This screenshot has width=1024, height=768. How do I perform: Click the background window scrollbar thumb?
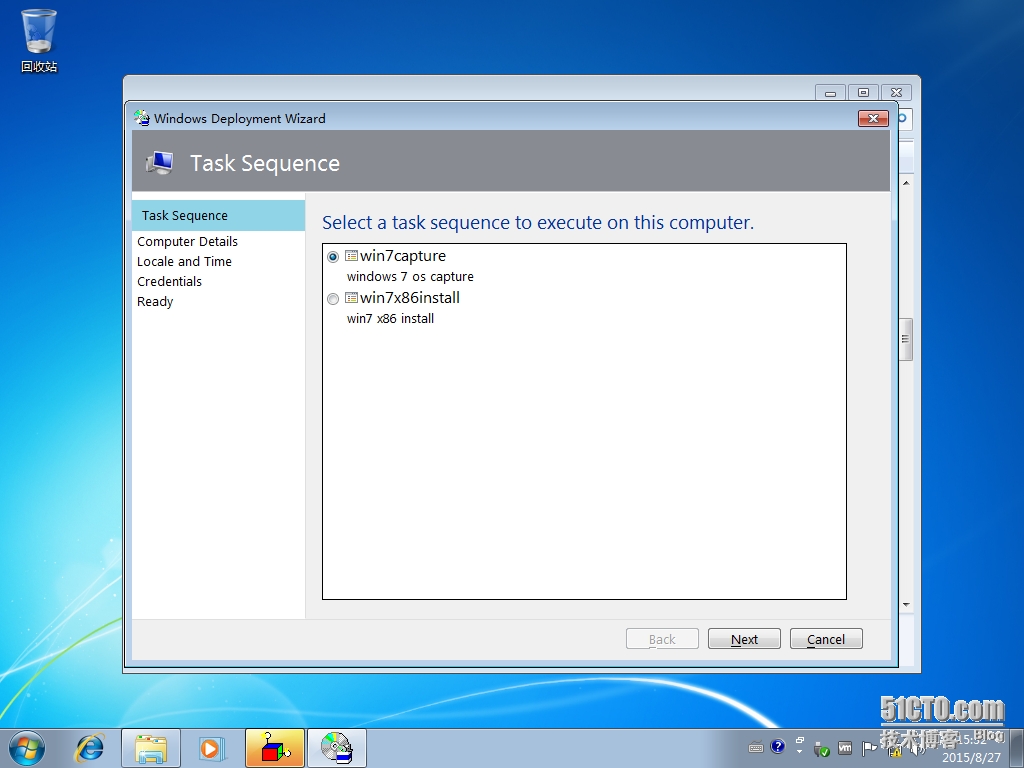coord(906,339)
